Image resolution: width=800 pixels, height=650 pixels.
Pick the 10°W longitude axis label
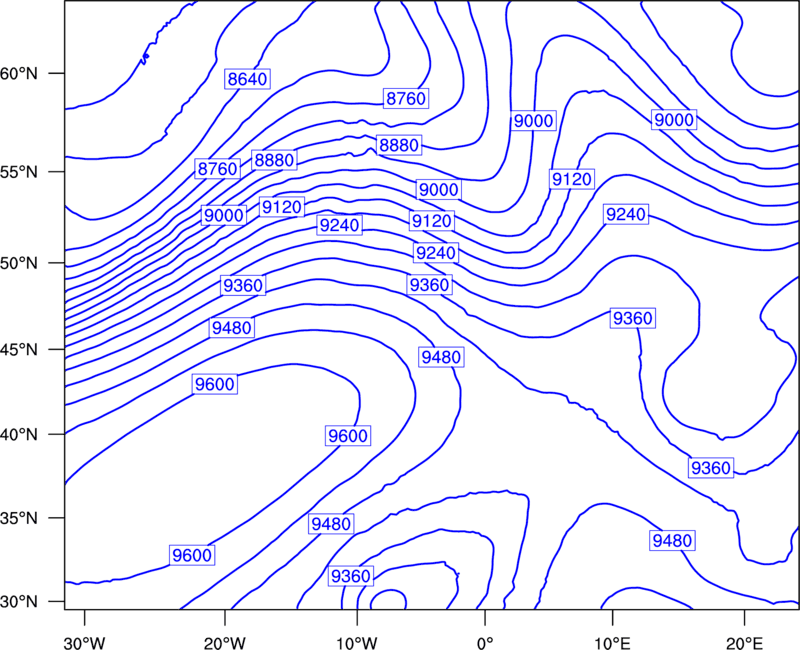pyautogui.click(x=357, y=643)
